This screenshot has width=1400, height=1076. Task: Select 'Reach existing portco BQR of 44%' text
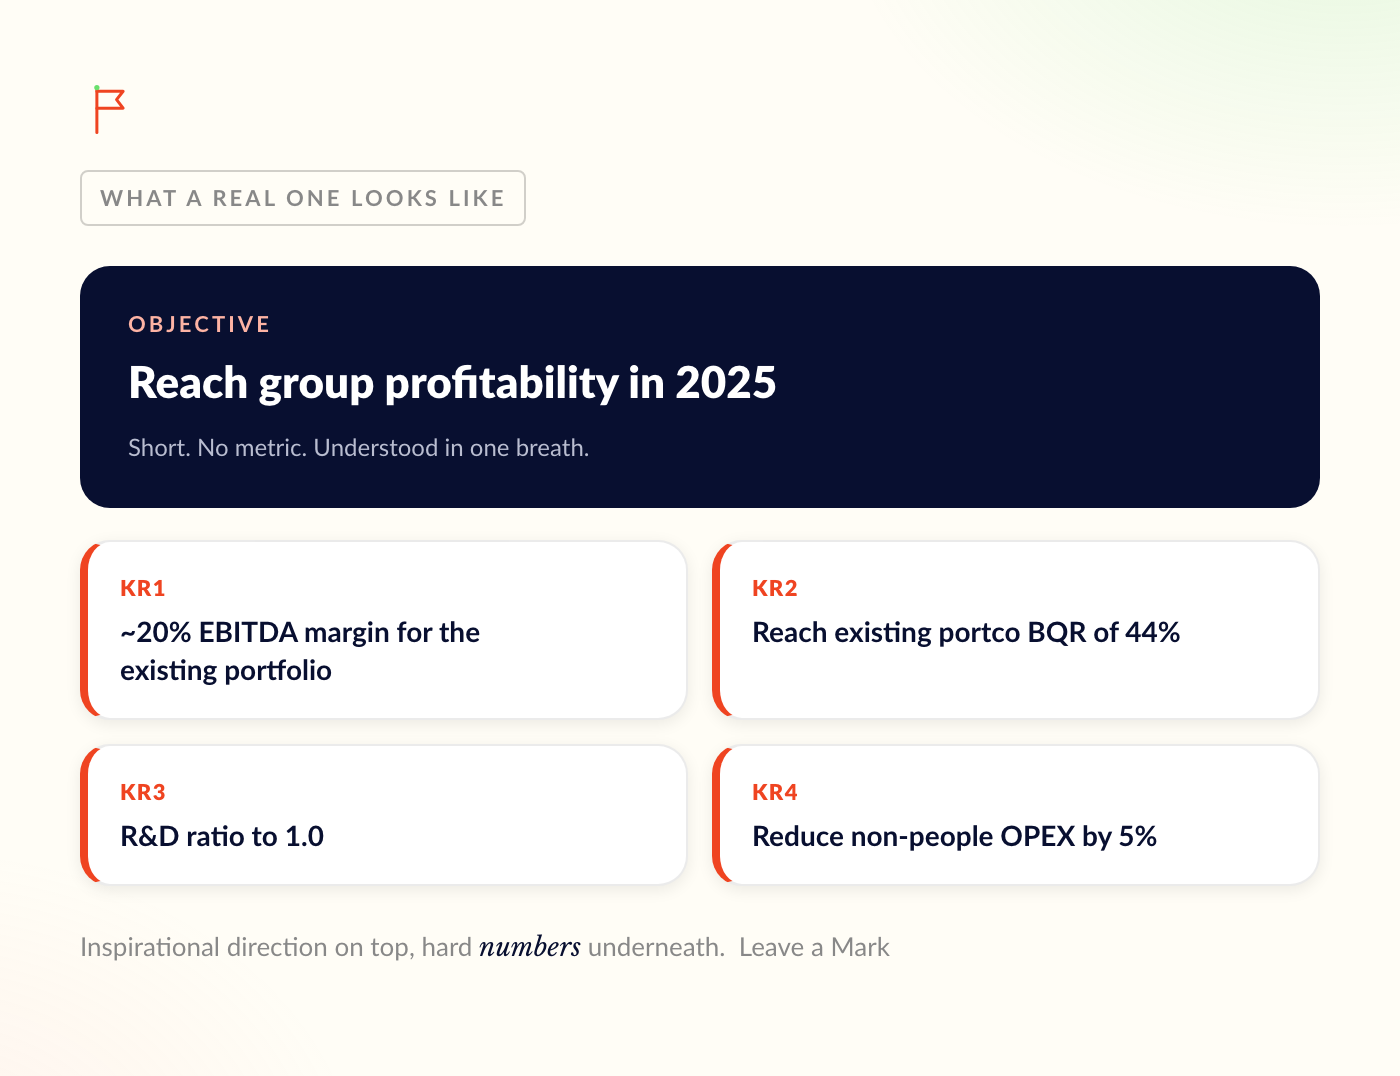pos(966,633)
